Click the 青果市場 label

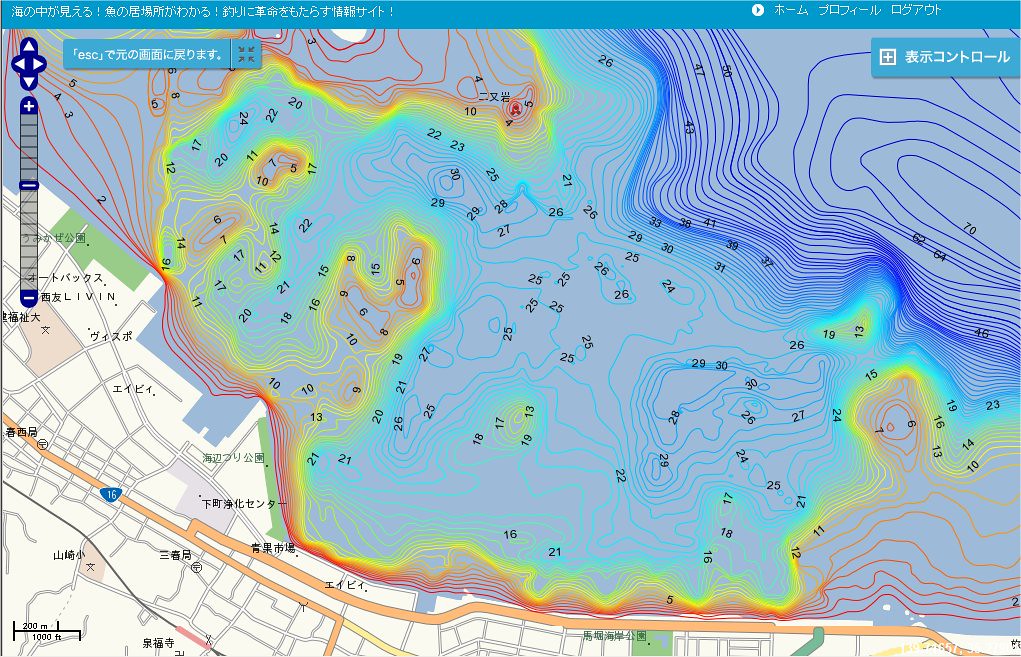[x=273, y=549]
